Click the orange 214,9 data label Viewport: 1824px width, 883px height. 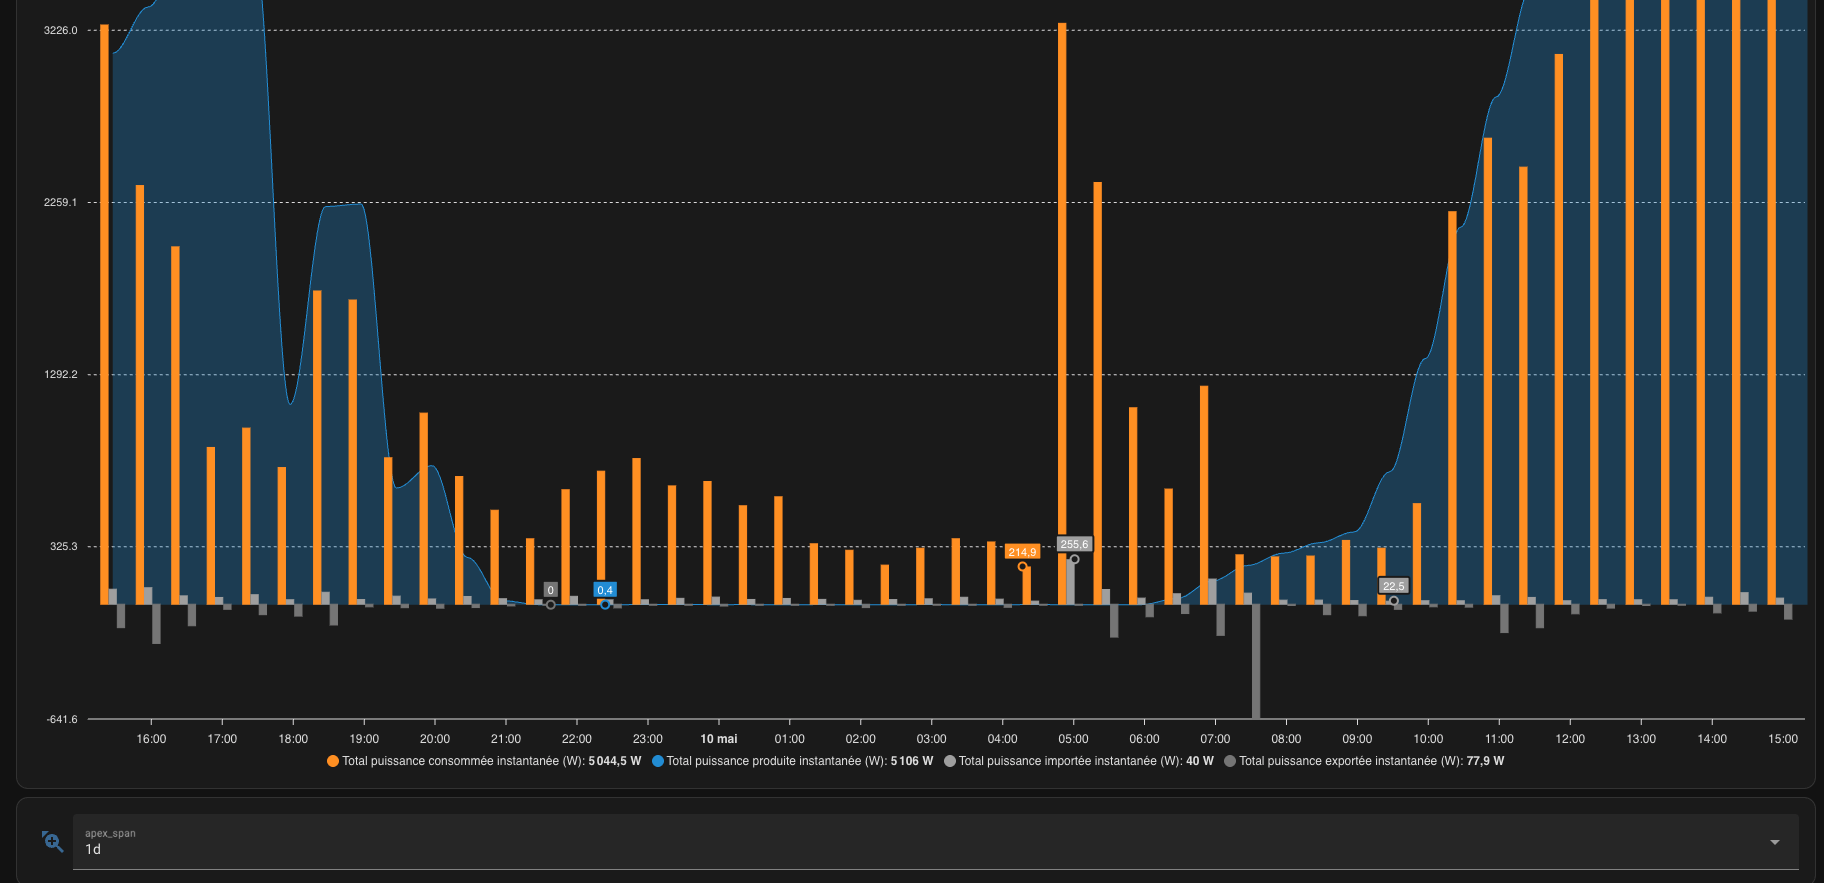(1022, 552)
